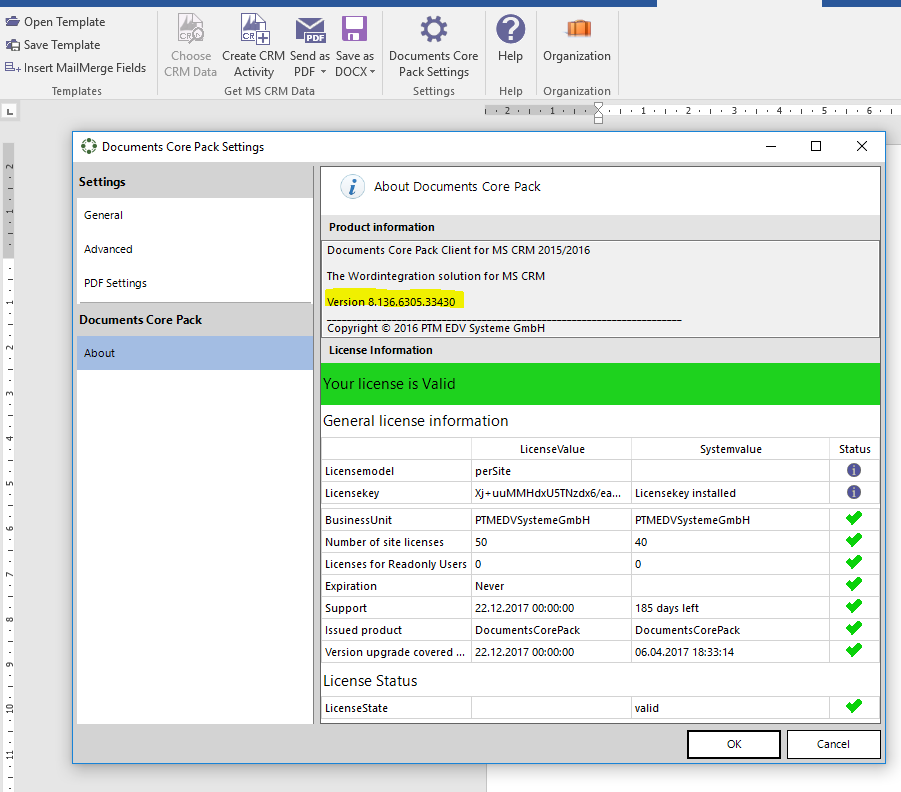Click the Licensekey value cell 'Xj+uuMMHdxU5TNzdx6/ea...'
The height and width of the screenshot is (792, 901).
click(x=551, y=493)
